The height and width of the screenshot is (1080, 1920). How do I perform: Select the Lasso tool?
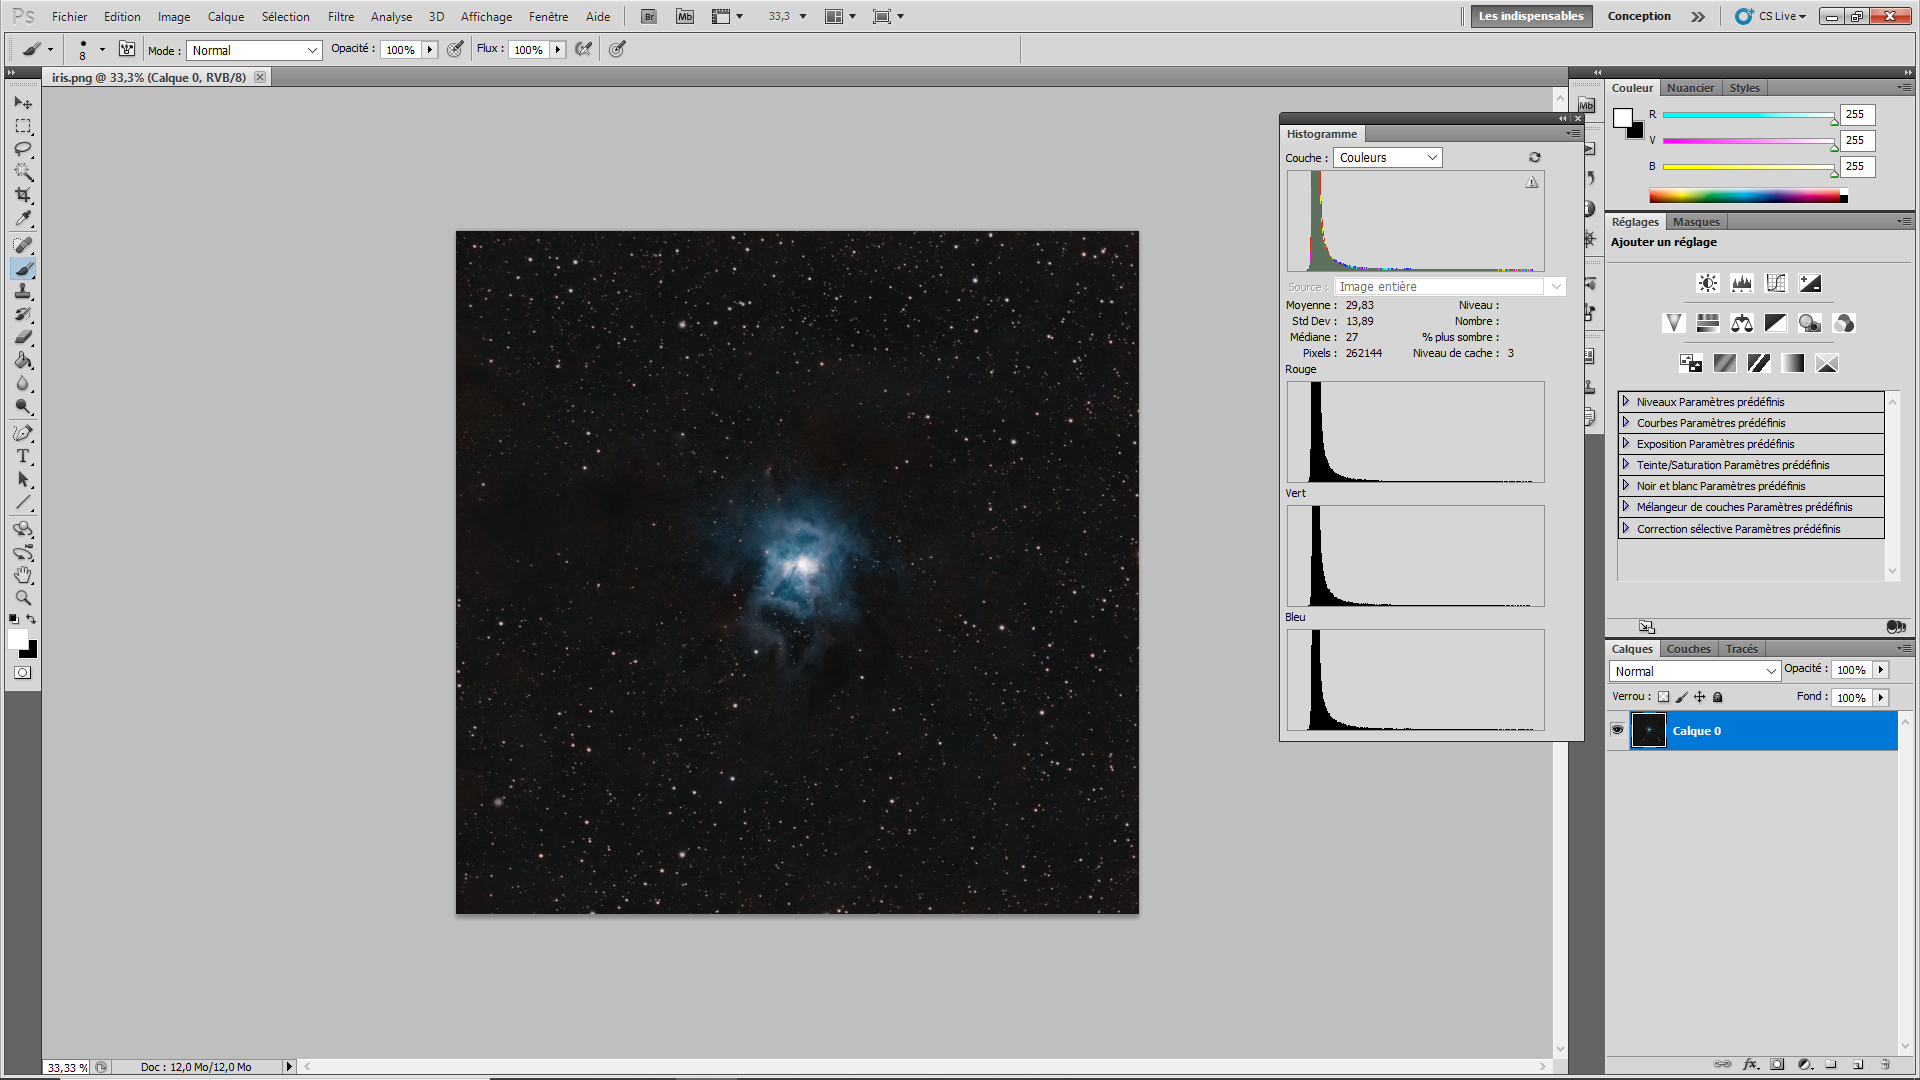pyautogui.click(x=23, y=149)
